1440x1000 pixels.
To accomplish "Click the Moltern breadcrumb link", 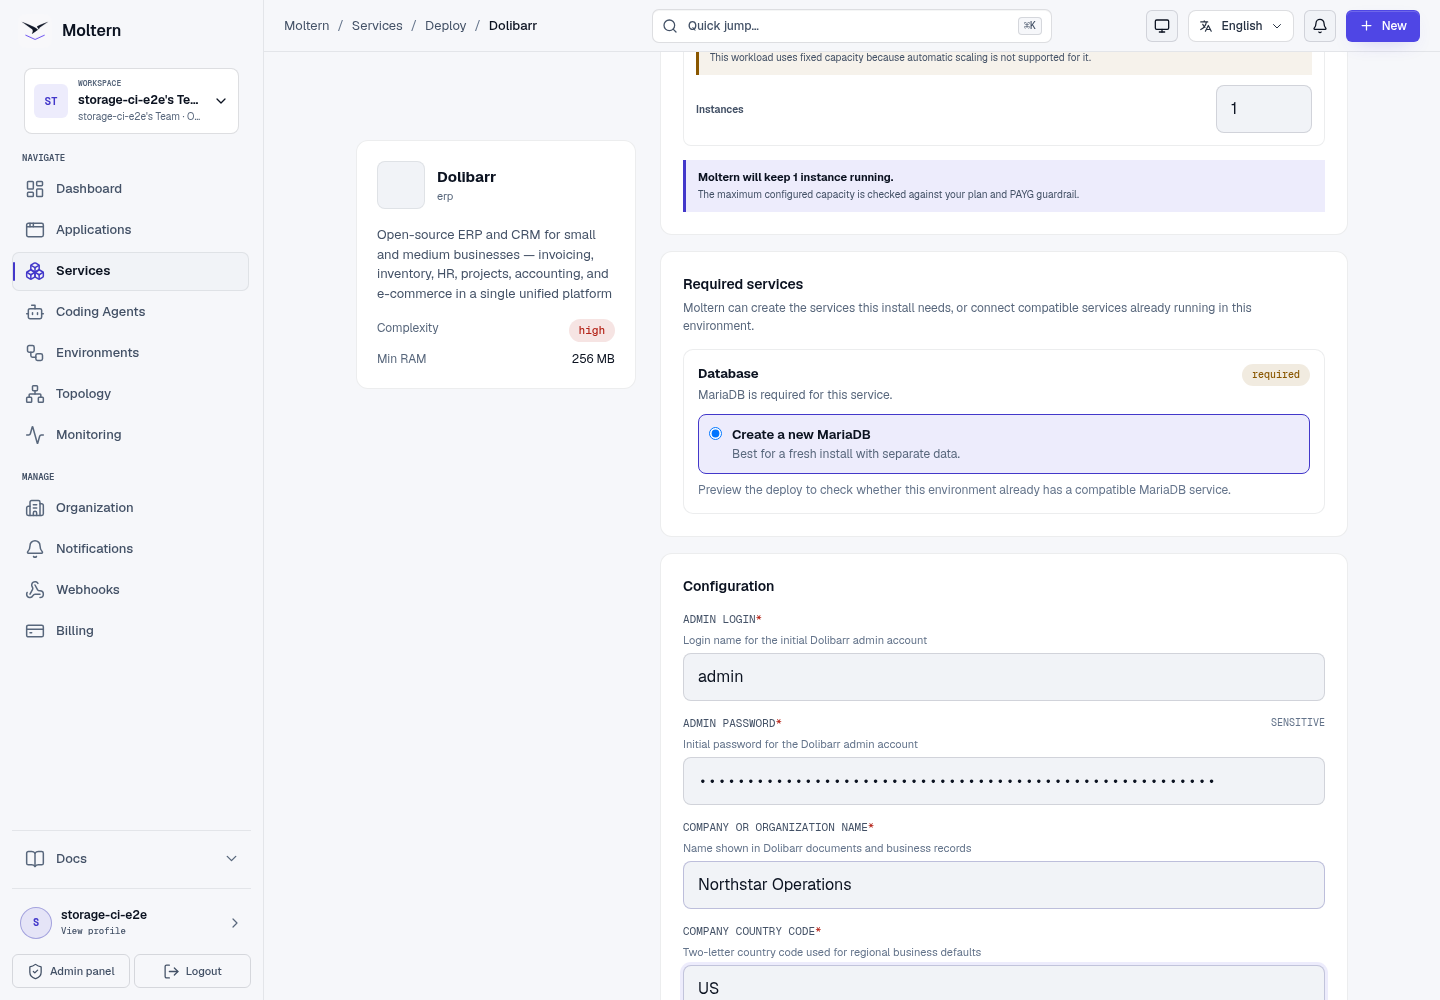I will point(306,26).
